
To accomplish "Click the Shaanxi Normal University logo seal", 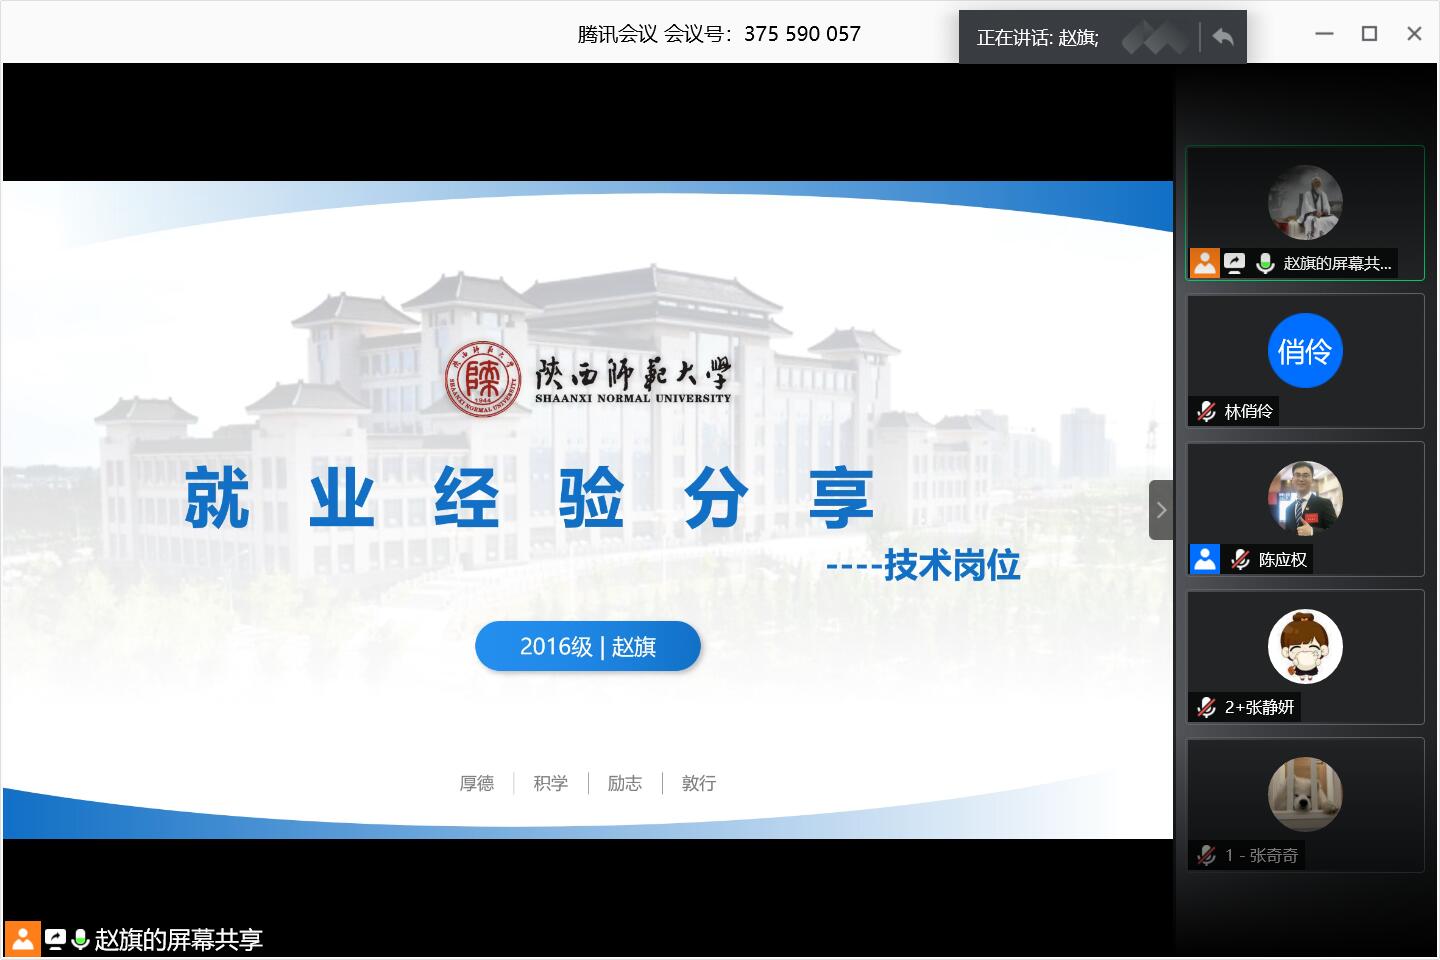I will (483, 380).
